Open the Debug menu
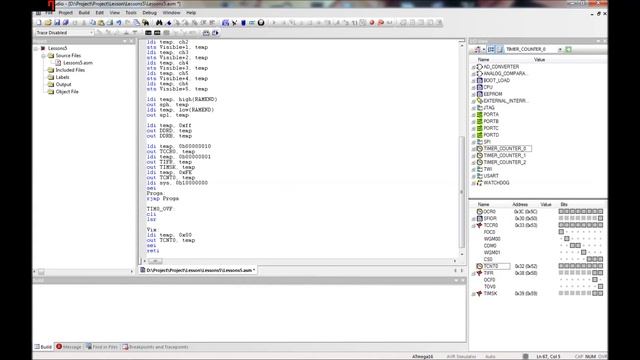The height and width of the screenshot is (360, 640). coord(149,13)
